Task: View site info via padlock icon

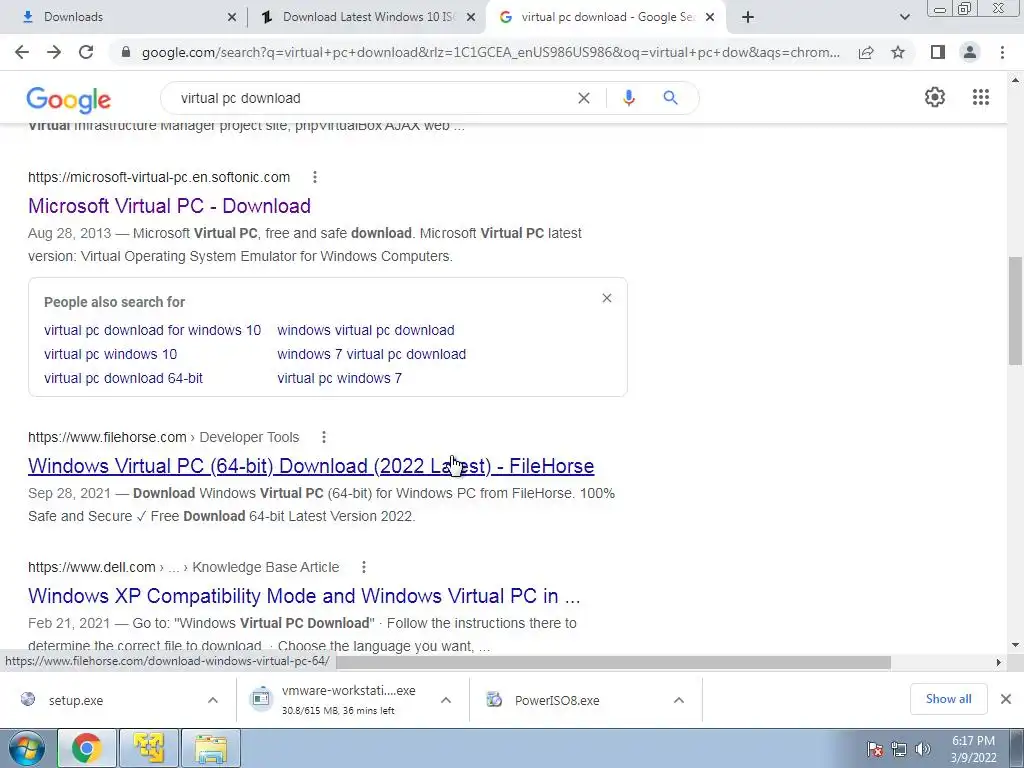Action: click(x=126, y=52)
